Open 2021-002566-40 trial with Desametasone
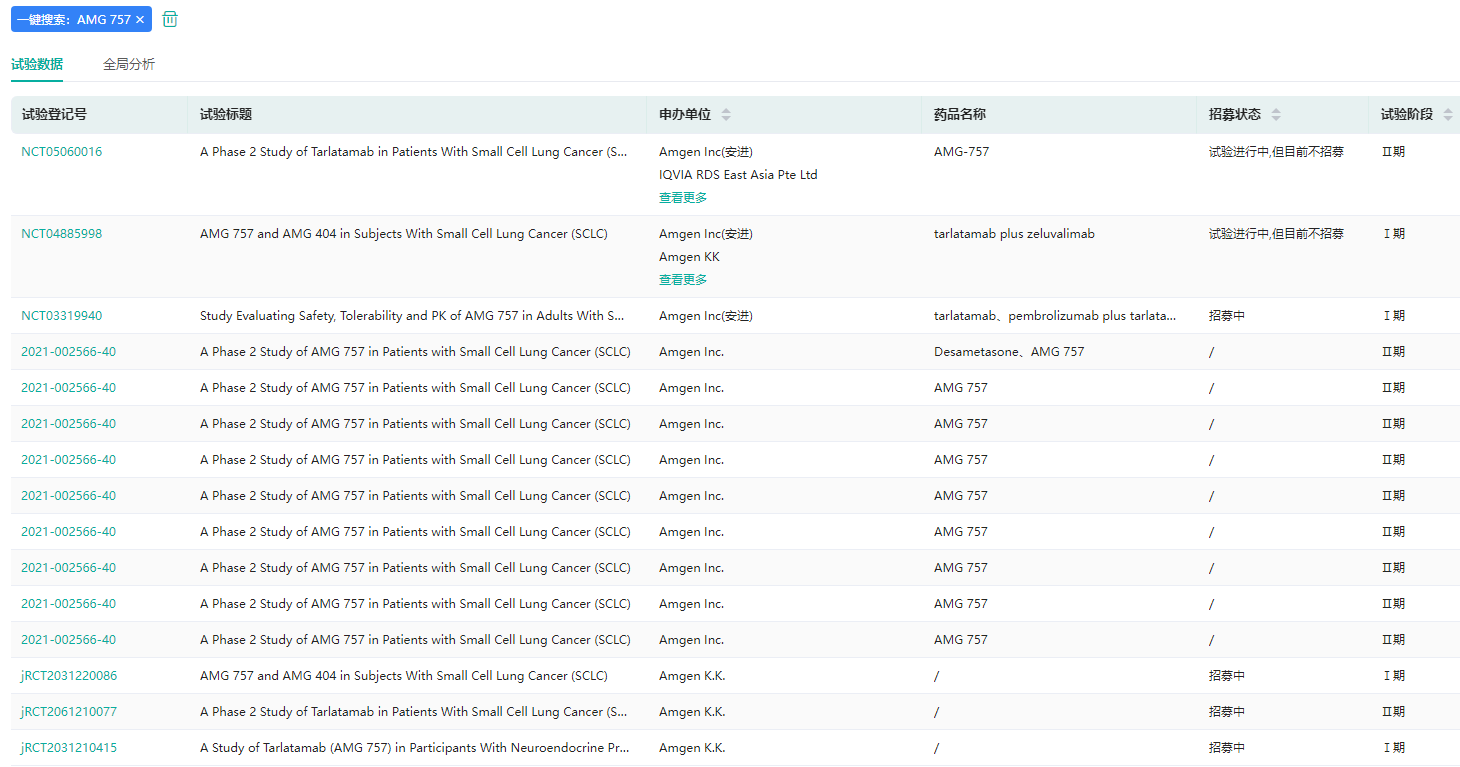The width and height of the screenshot is (1460, 767). 68,352
